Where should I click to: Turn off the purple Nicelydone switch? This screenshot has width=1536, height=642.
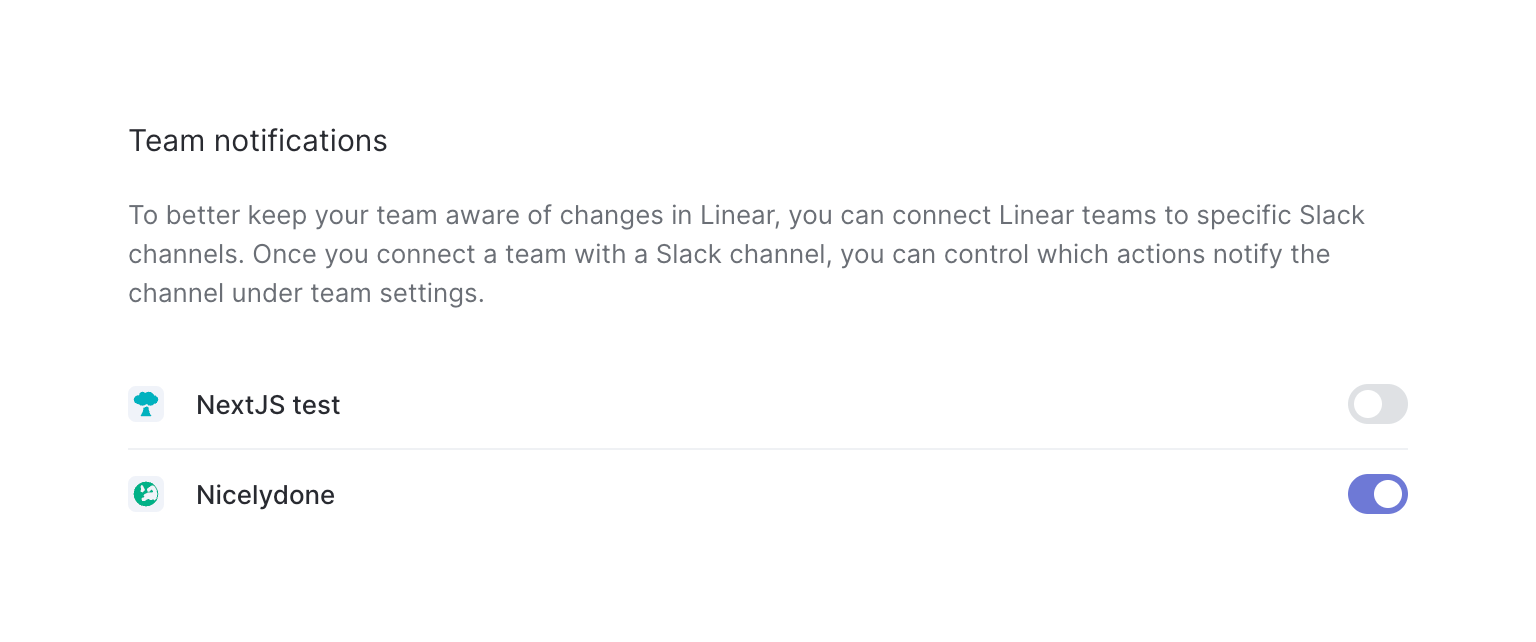pos(1377,494)
